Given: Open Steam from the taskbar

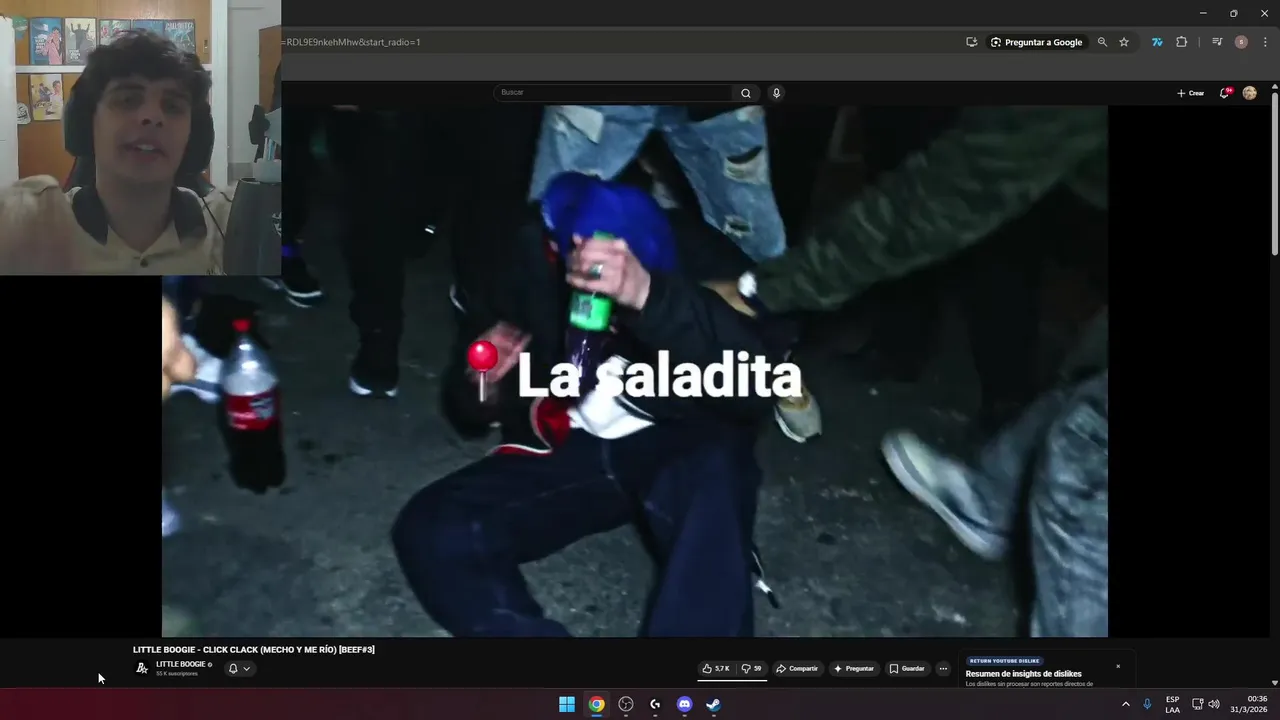Looking at the screenshot, I should (x=713, y=704).
